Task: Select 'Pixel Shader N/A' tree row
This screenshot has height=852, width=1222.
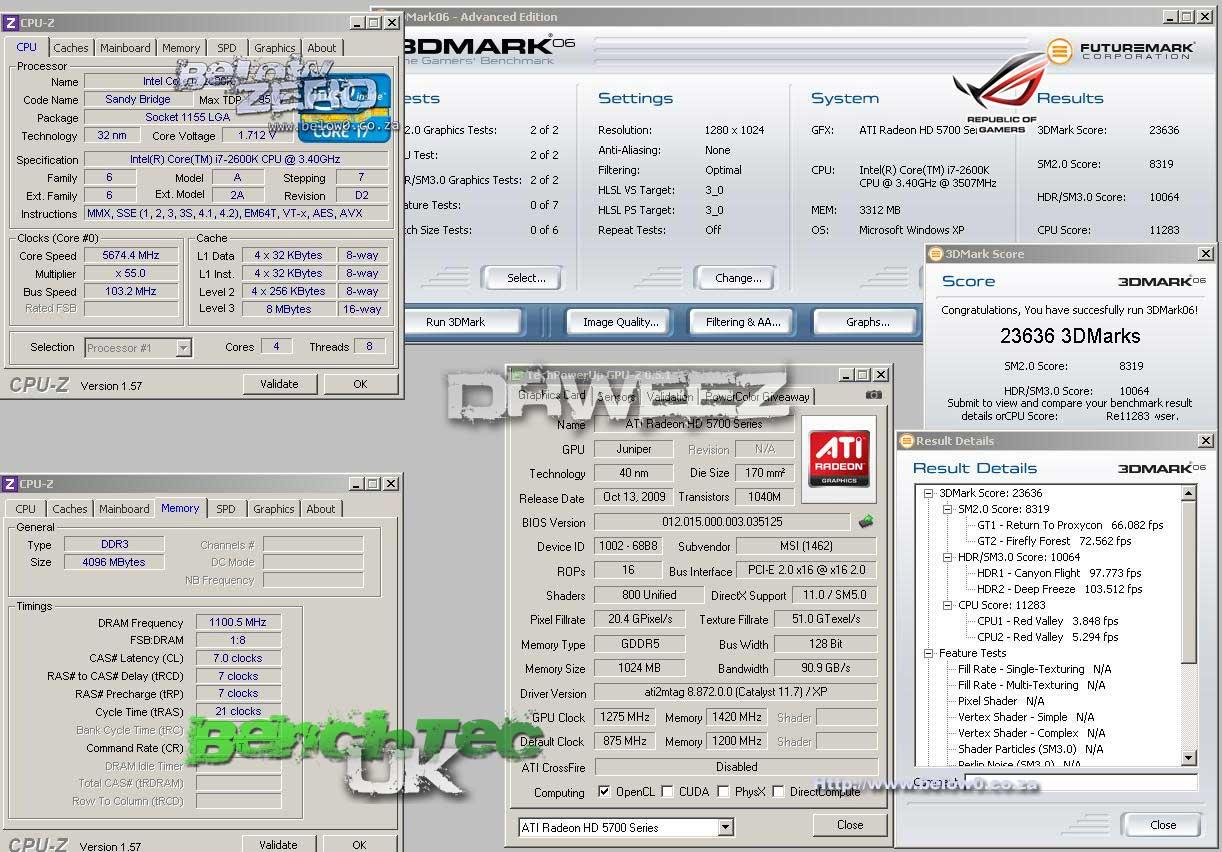Action: point(1000,701)
